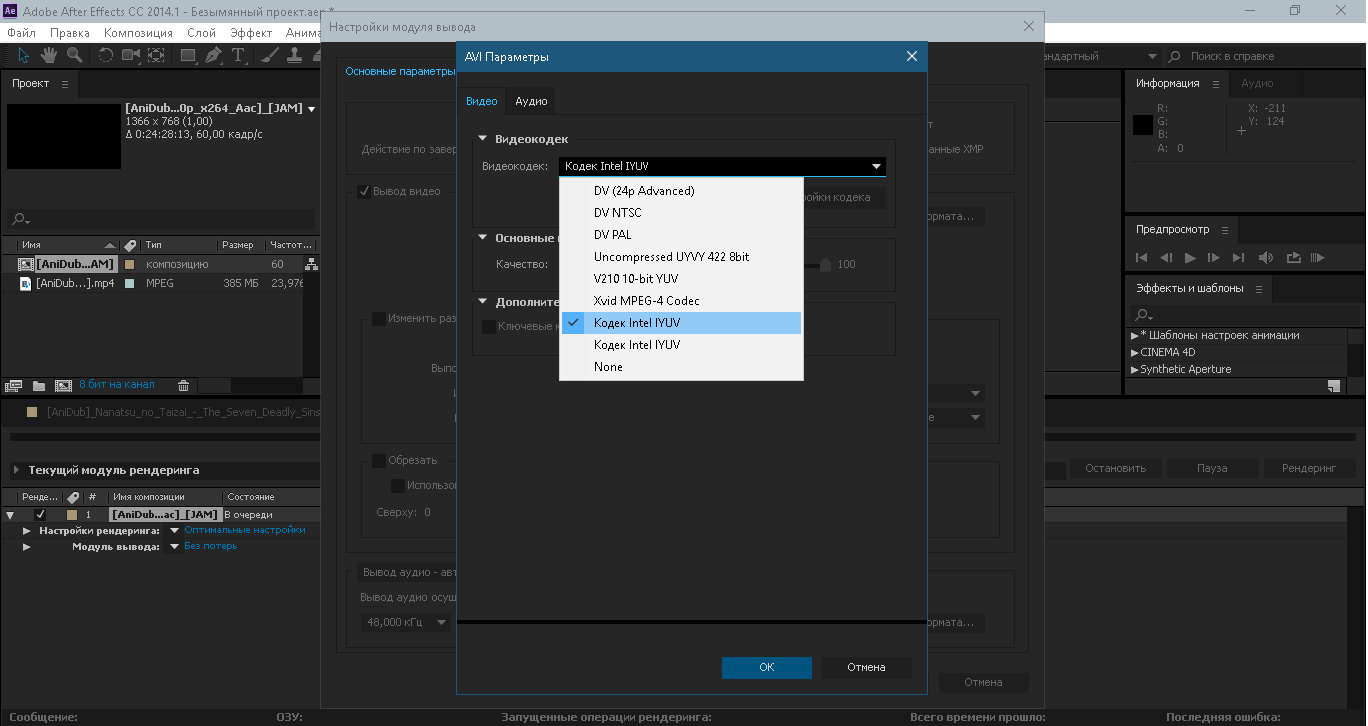Play preview with the Play button

(x=1190, y=258)
